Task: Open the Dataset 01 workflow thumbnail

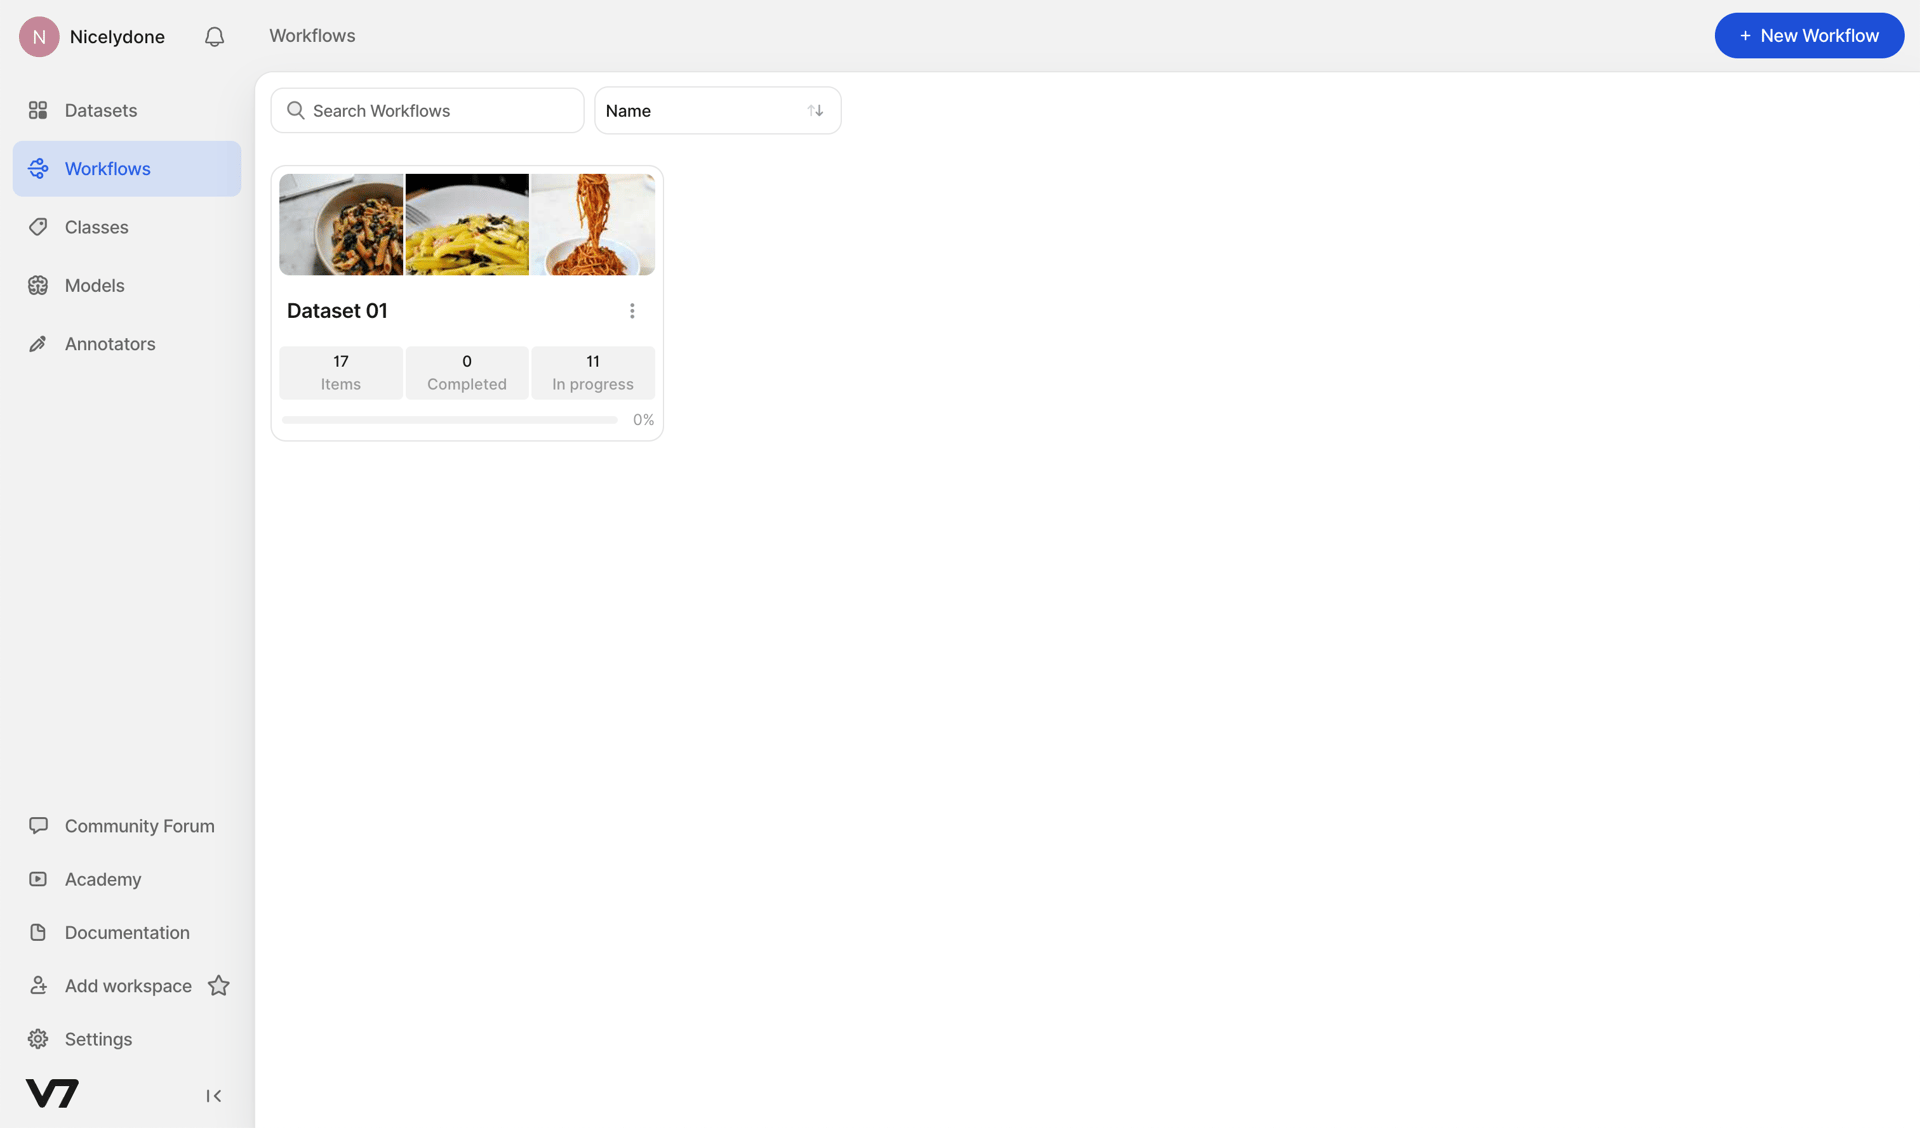Action: point(466,224)
